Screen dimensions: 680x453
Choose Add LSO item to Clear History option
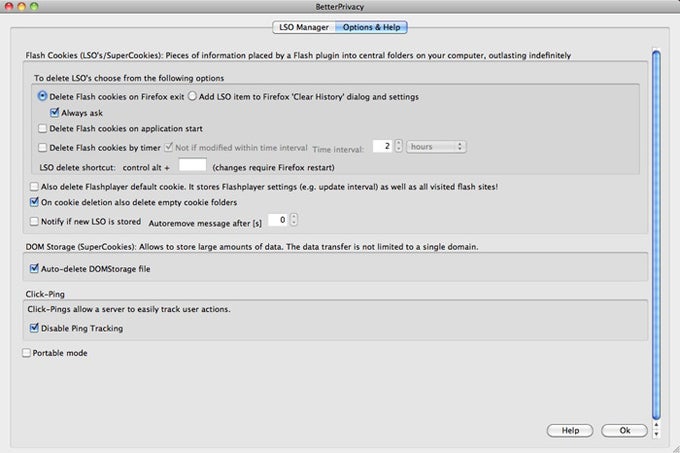point(192,96)
